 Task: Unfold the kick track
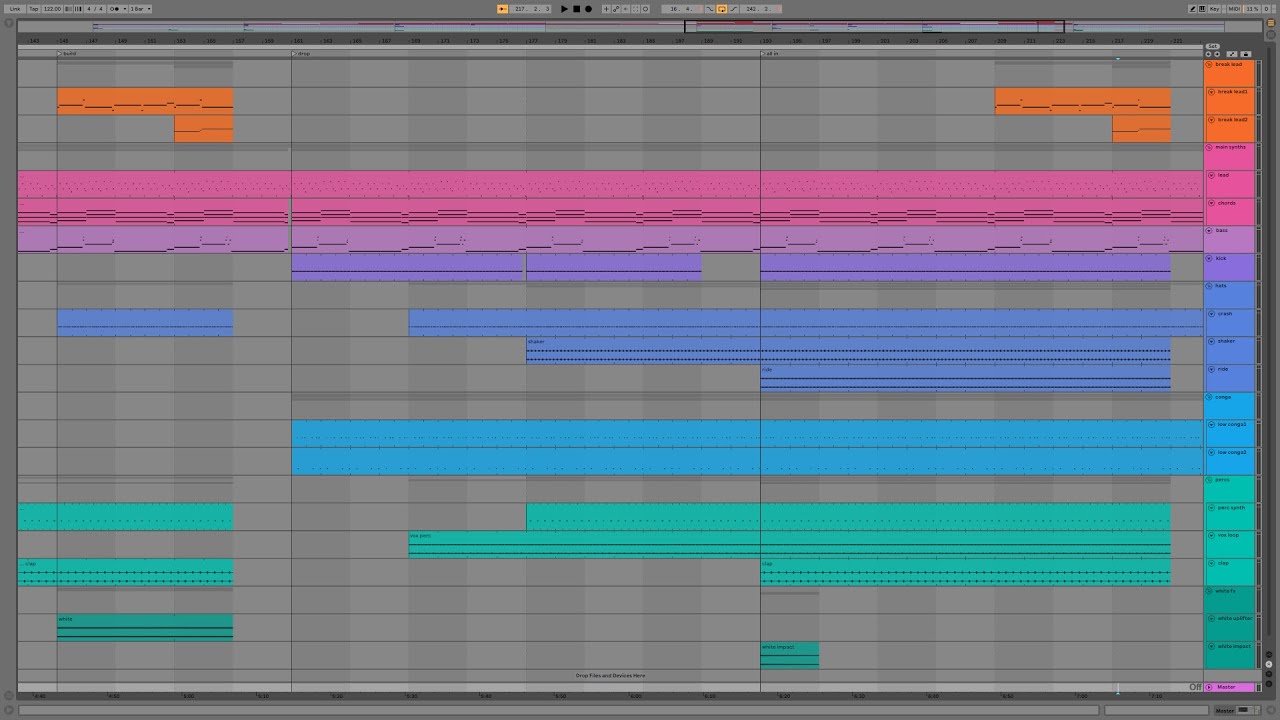1211,259
